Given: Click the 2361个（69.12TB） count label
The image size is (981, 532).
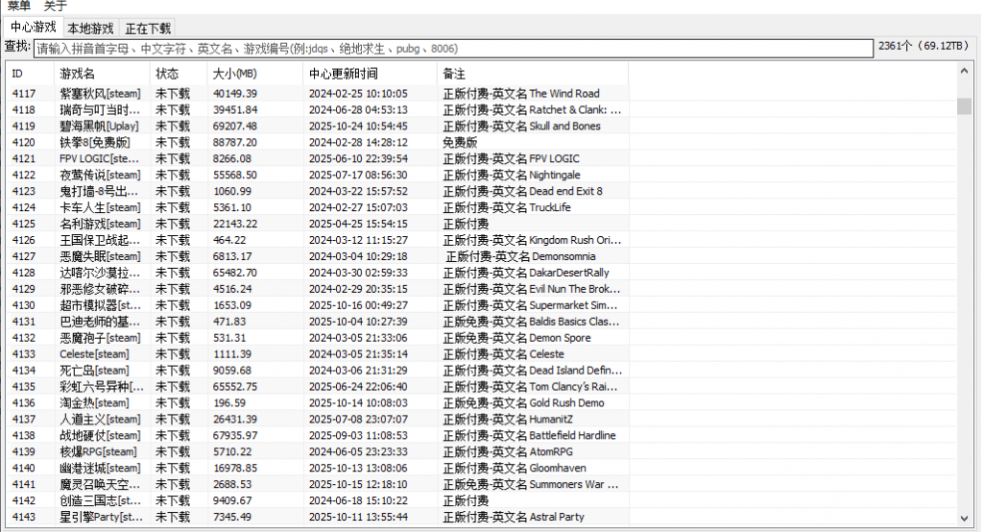Looking at the screenshot, I should [x=924, y=46].
